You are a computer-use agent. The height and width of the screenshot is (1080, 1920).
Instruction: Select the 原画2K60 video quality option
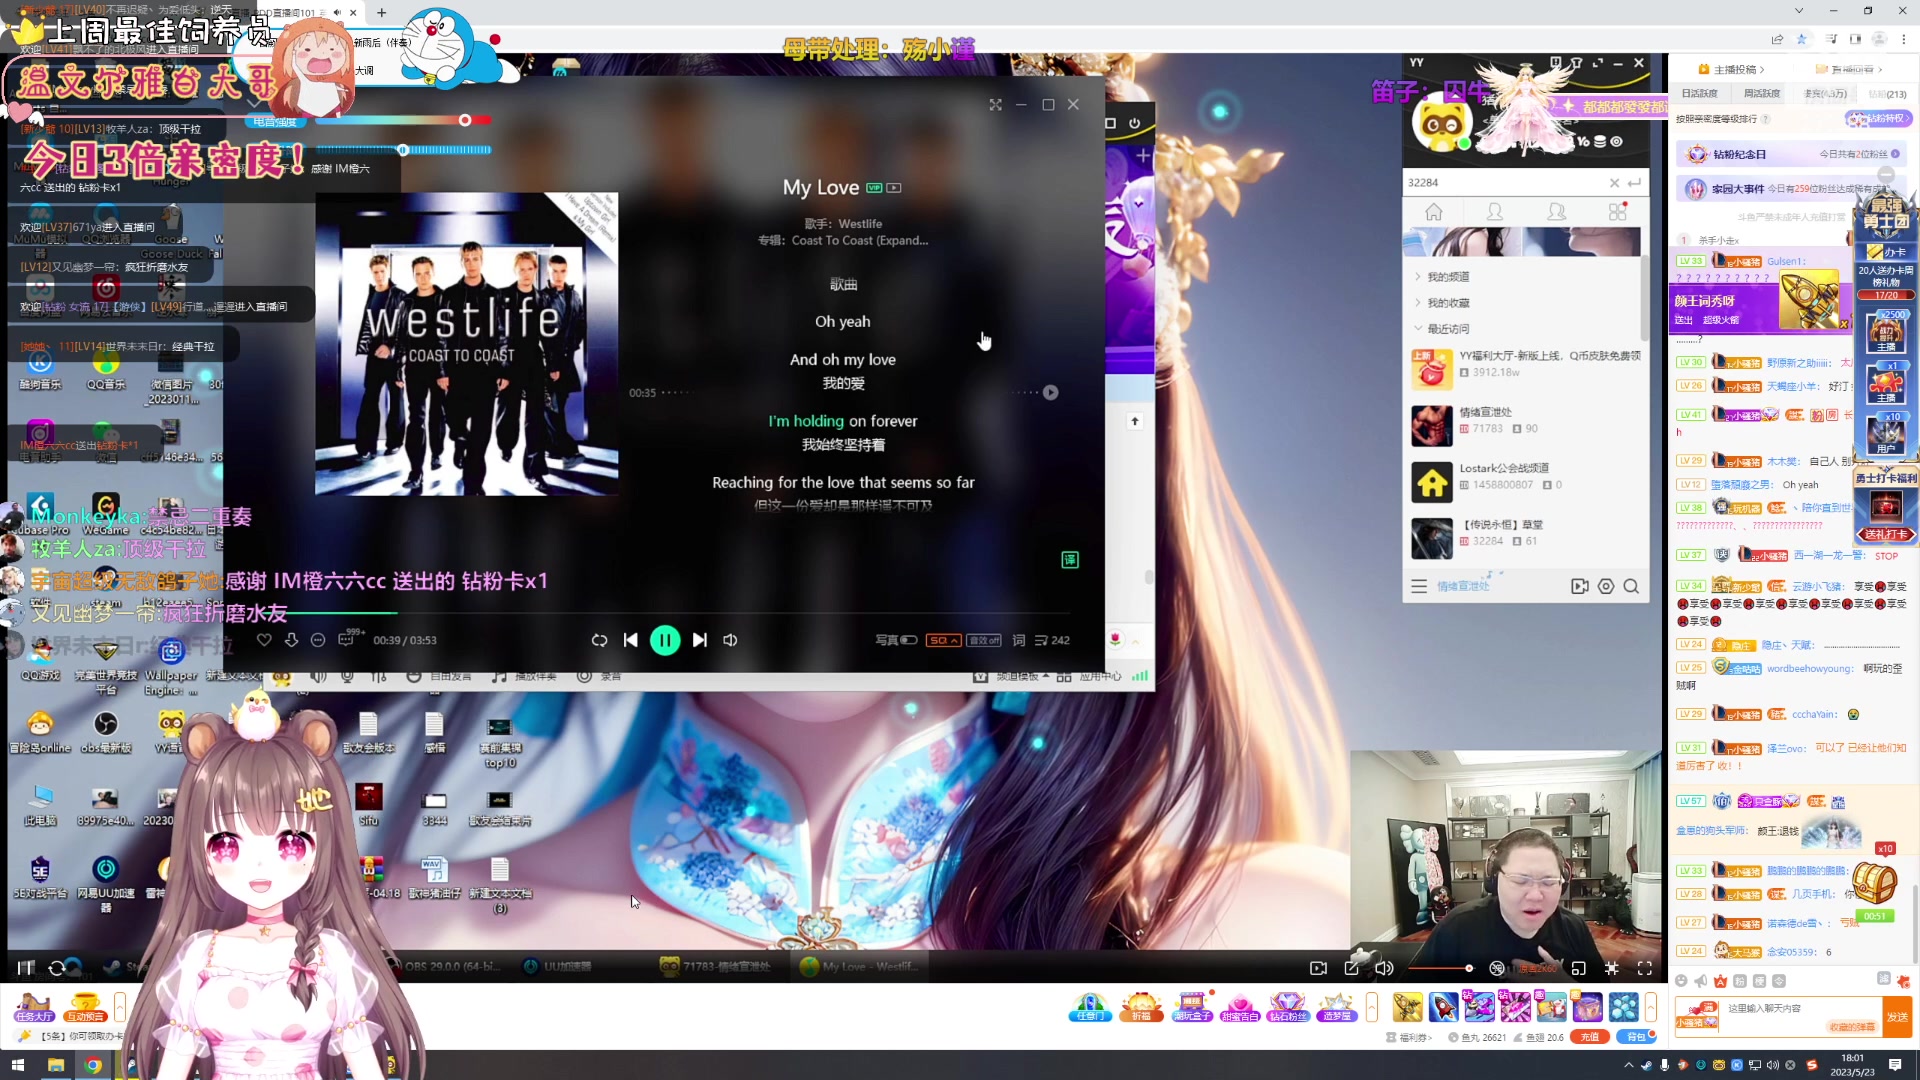coord(1538,968)
